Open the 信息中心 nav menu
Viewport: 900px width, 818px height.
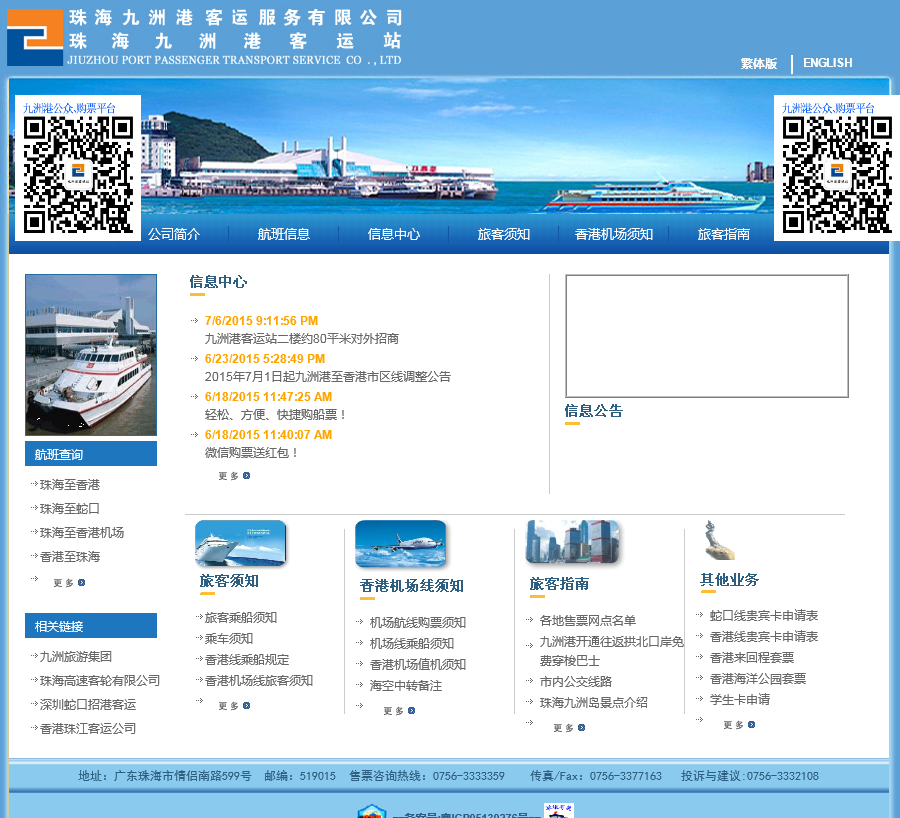click(394, 234)
